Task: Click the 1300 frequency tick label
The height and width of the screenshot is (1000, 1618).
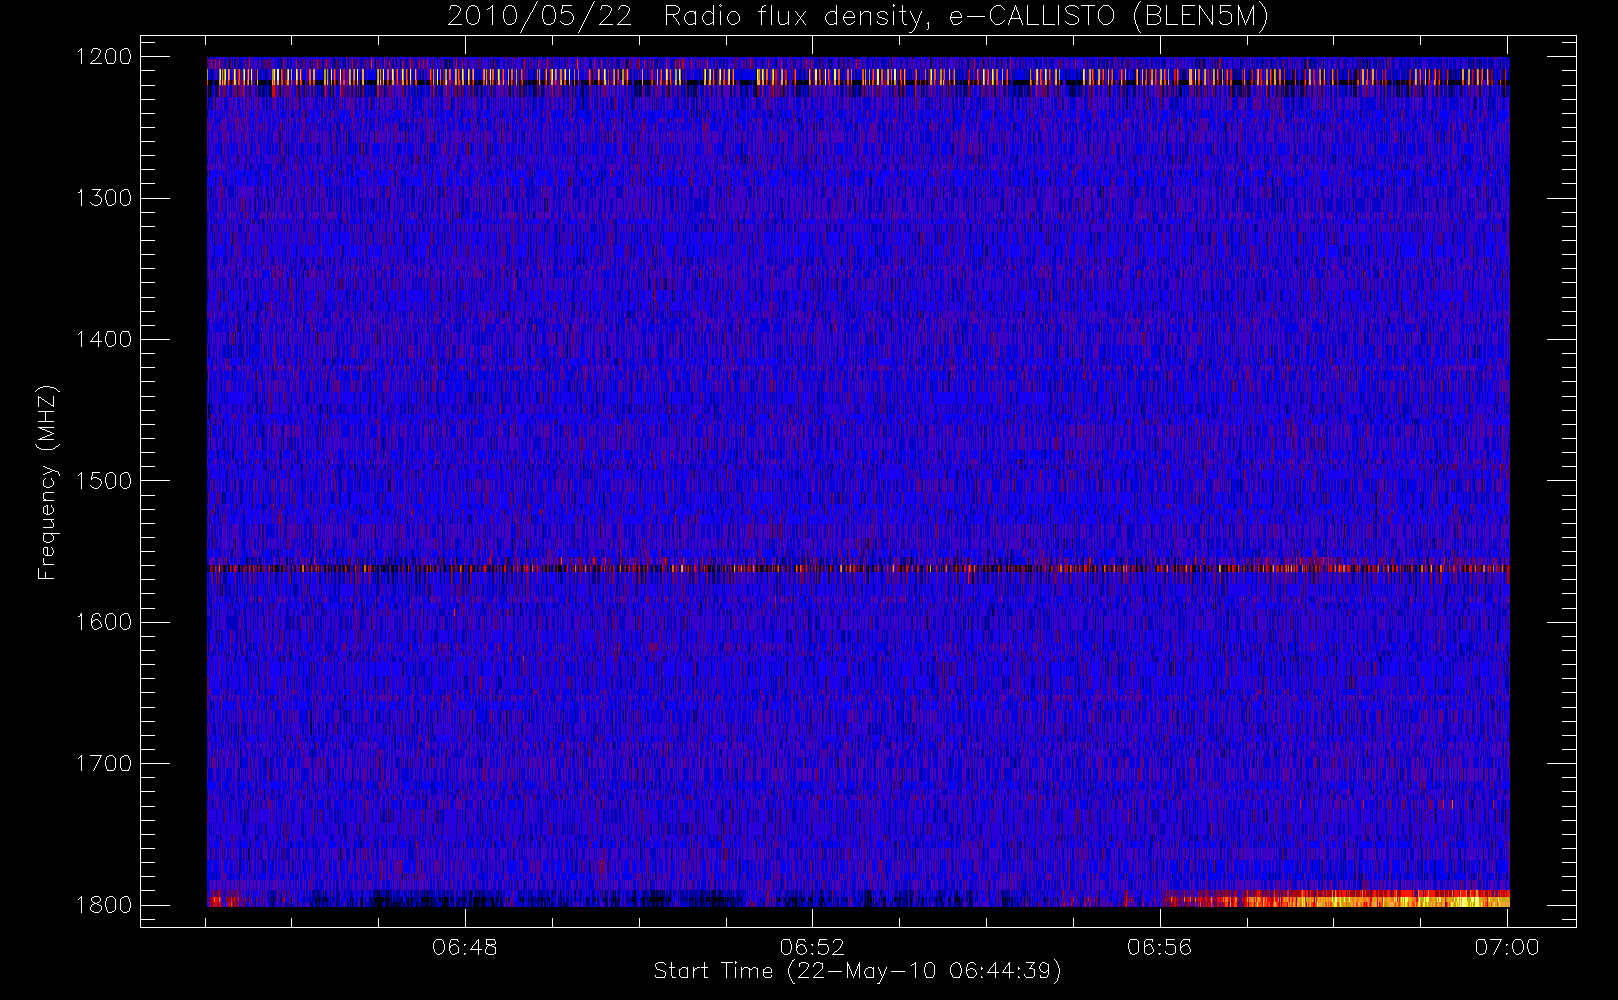Action: (104, 198)
